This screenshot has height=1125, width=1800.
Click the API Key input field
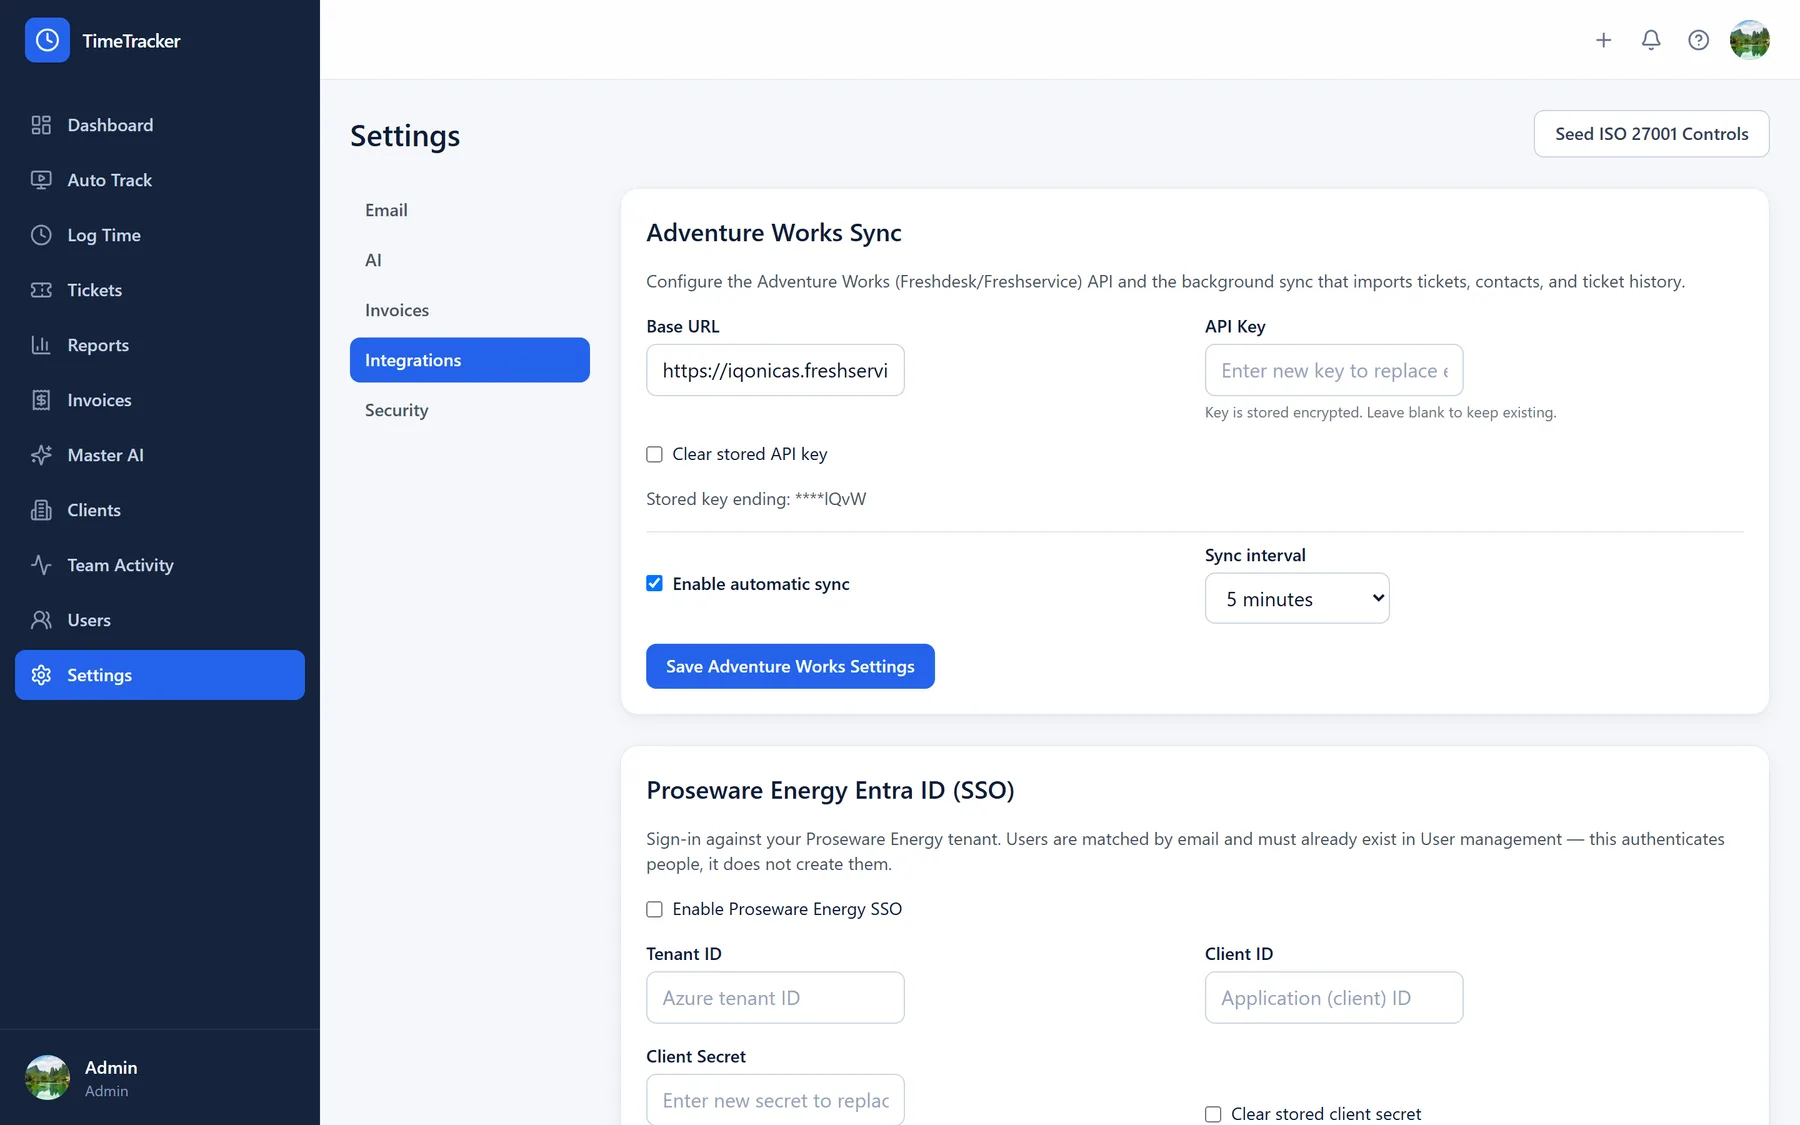pyautogui.click(x=1334, y=370)
